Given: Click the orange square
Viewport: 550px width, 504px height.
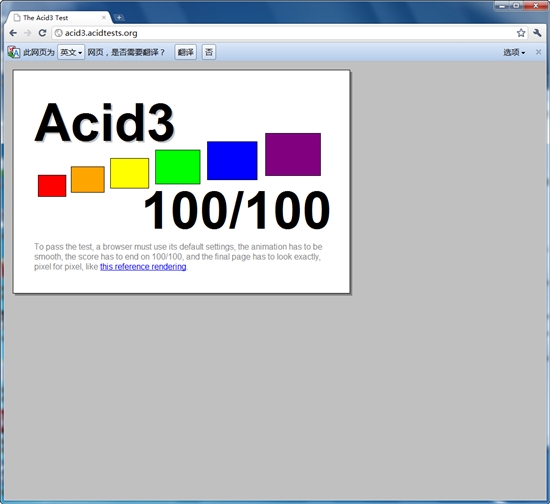Looking at the screenshot, I should click(88, 180).
